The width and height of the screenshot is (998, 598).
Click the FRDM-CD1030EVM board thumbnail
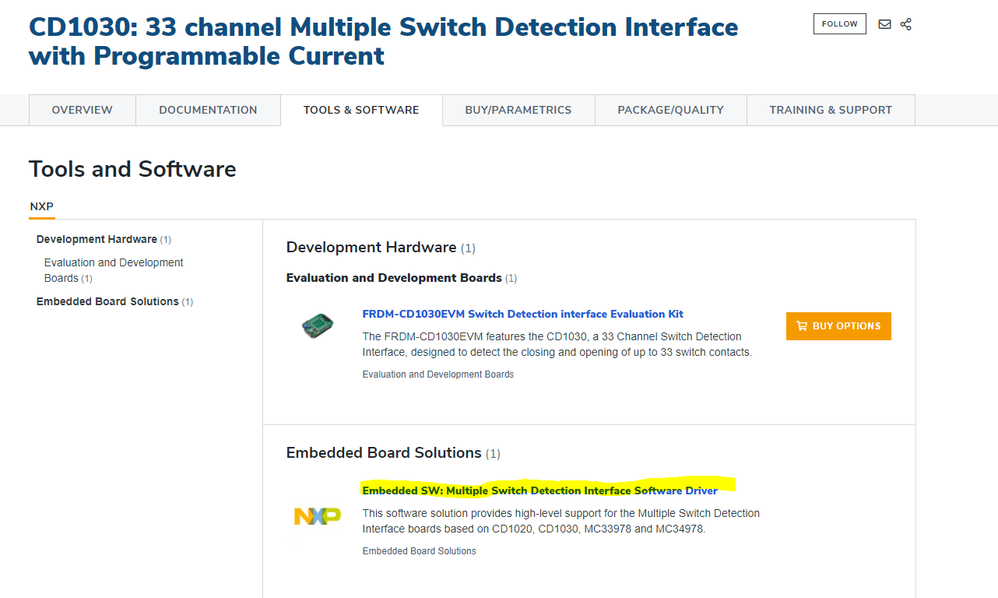click(317, 326)
